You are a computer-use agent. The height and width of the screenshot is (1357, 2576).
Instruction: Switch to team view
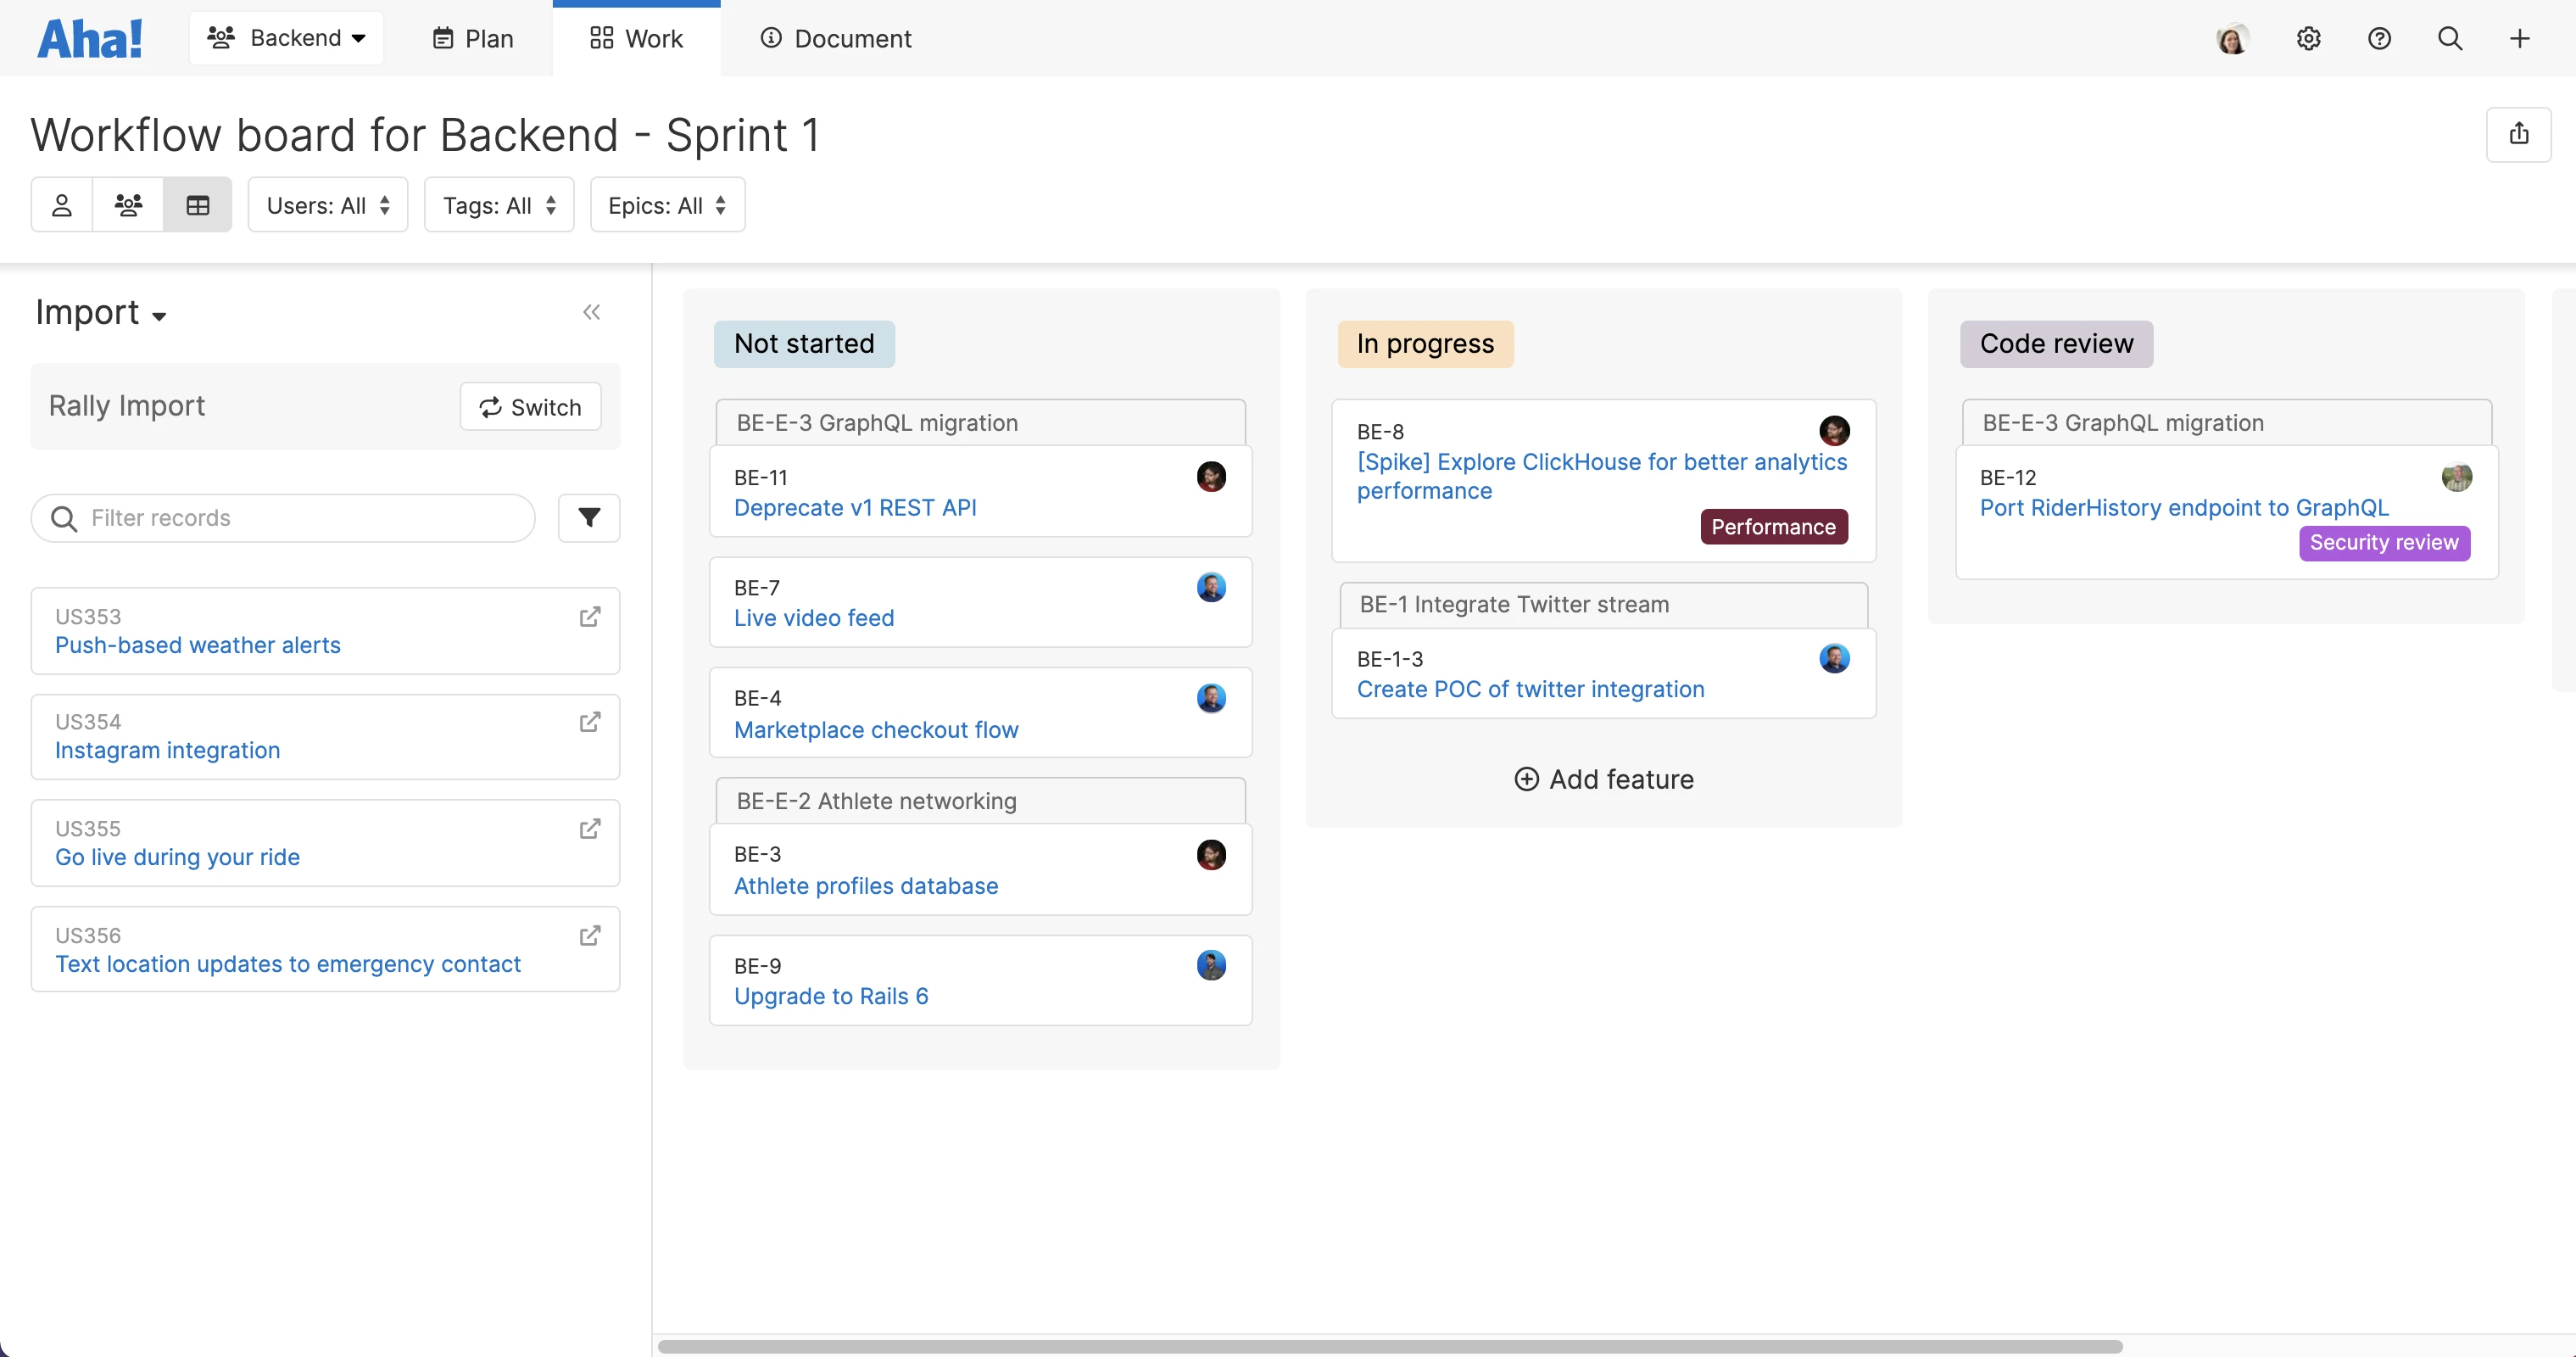129,204
